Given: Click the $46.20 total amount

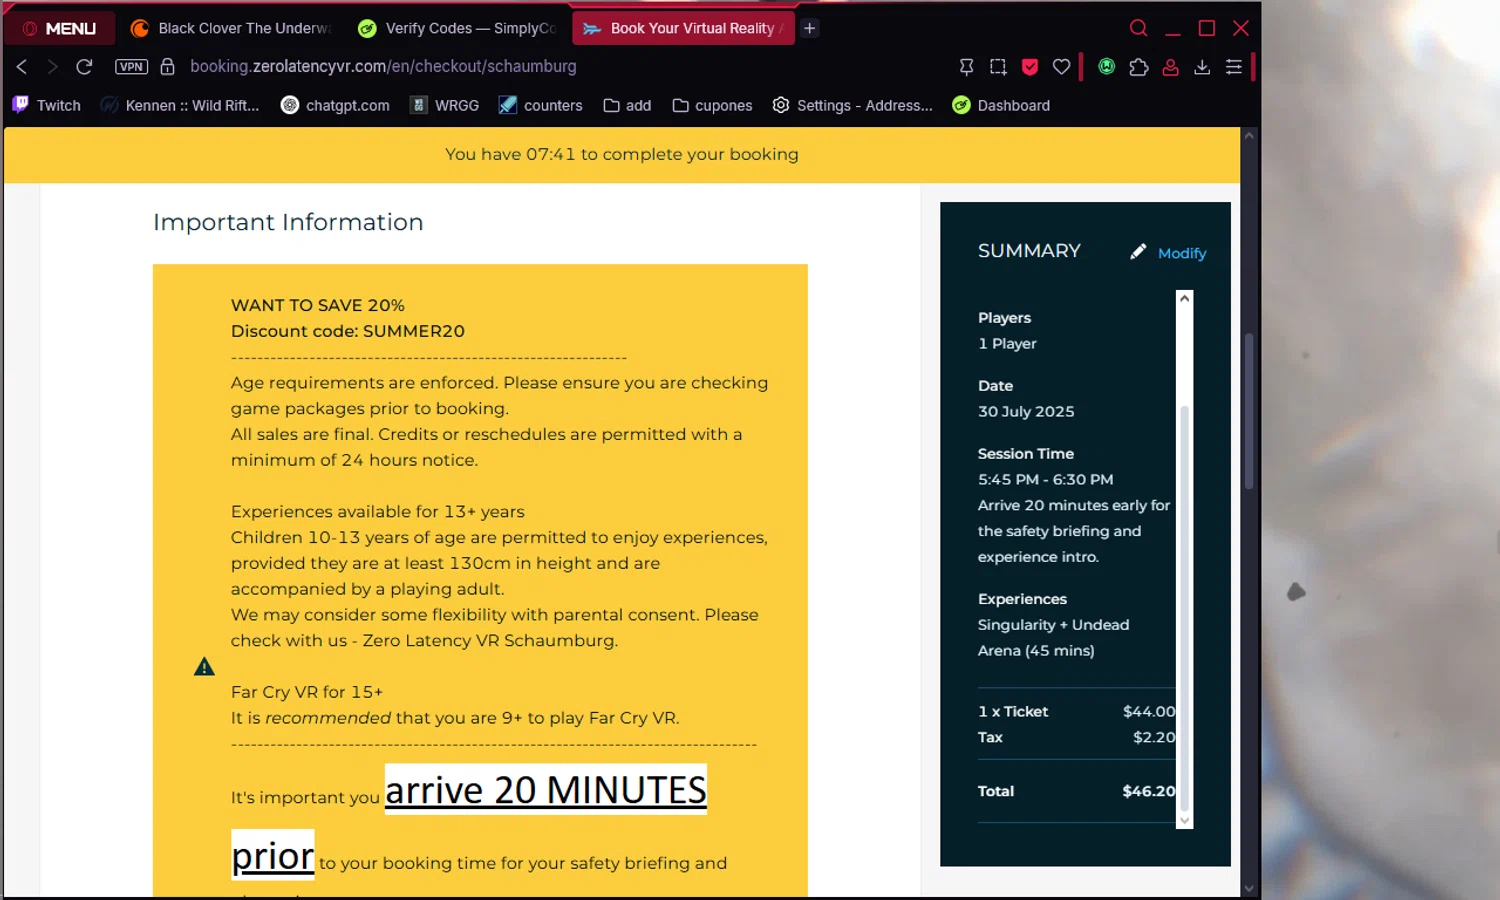Looking at the screenshot, I should (1149, 791).
